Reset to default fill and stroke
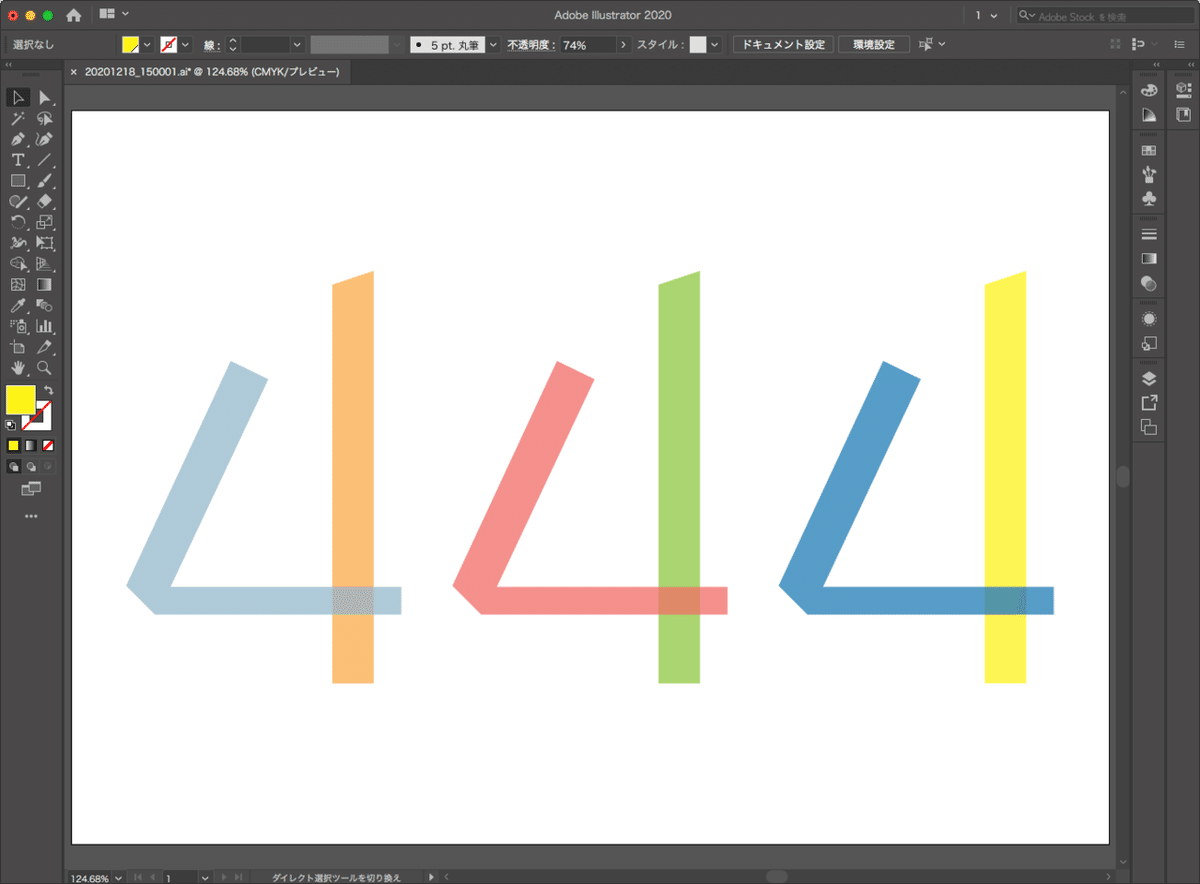Image resolution: width=1200 pixels, height=884 pixels. (x=11, y=424)
